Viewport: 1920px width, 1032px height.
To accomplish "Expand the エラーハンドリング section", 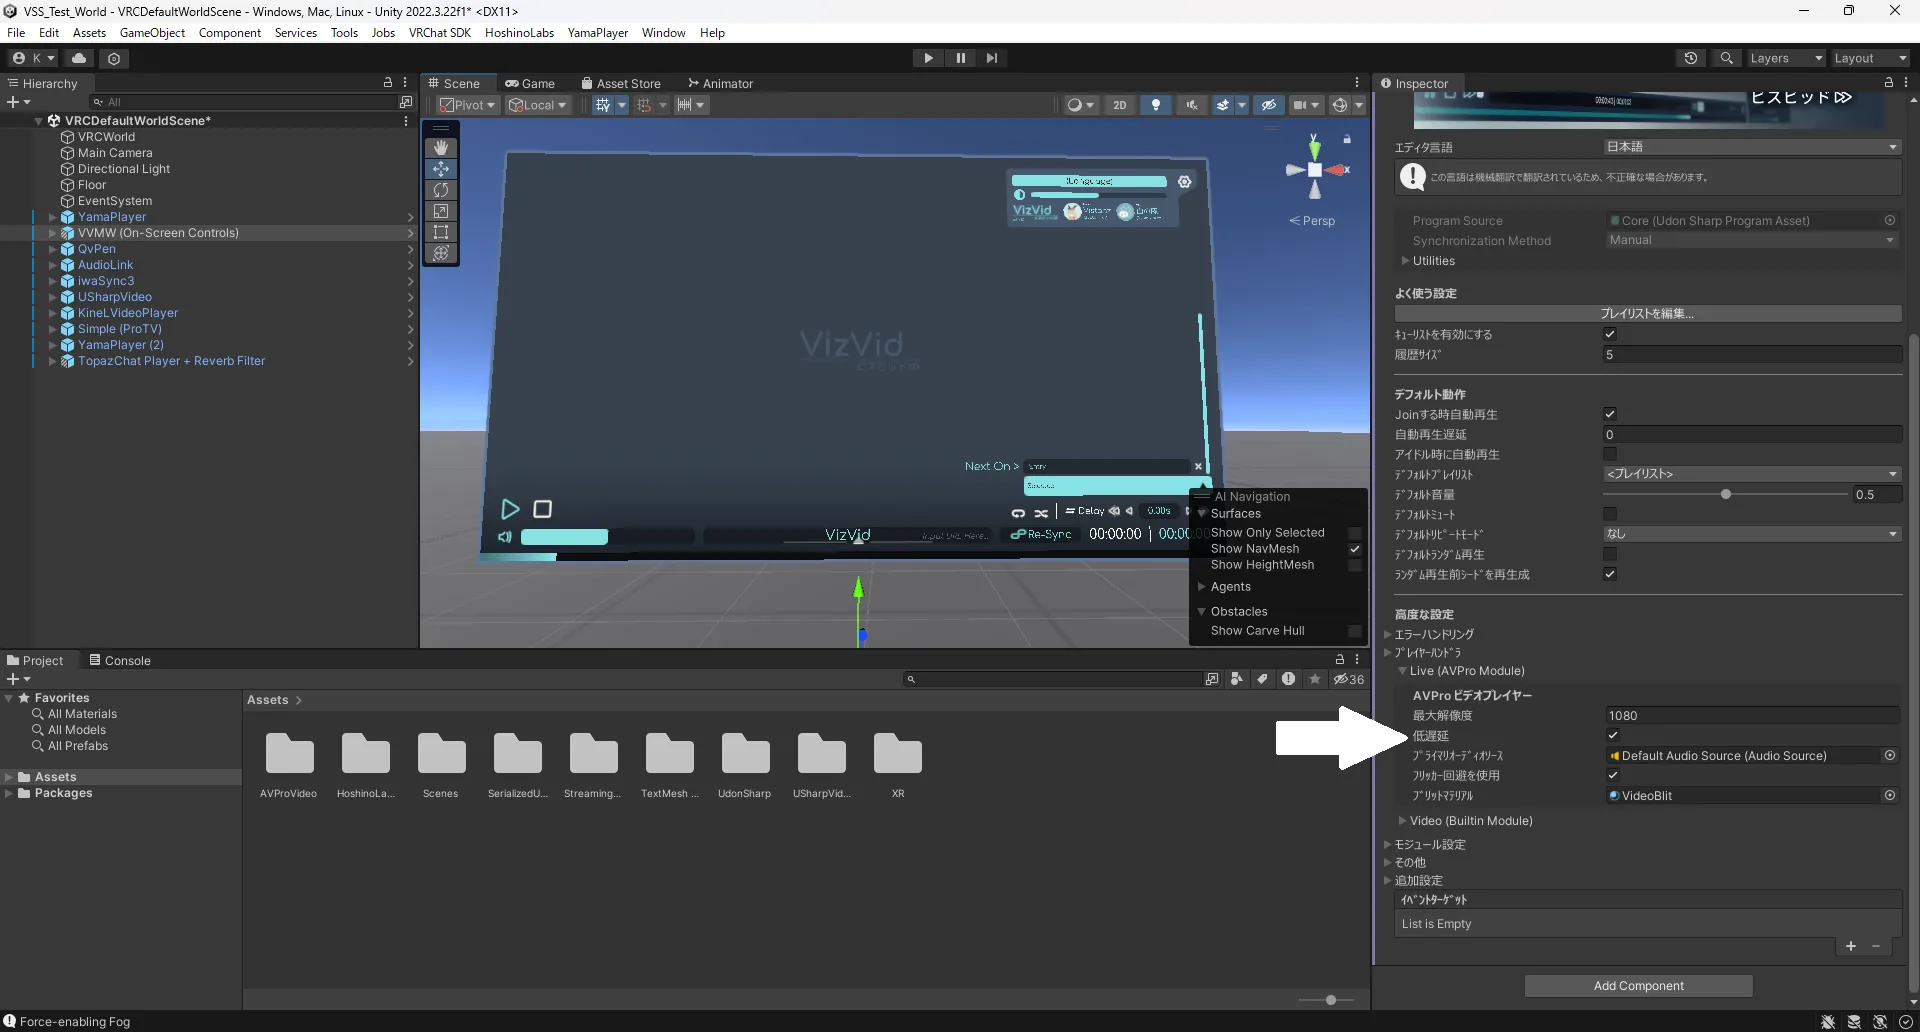I will coord(1388,634).
